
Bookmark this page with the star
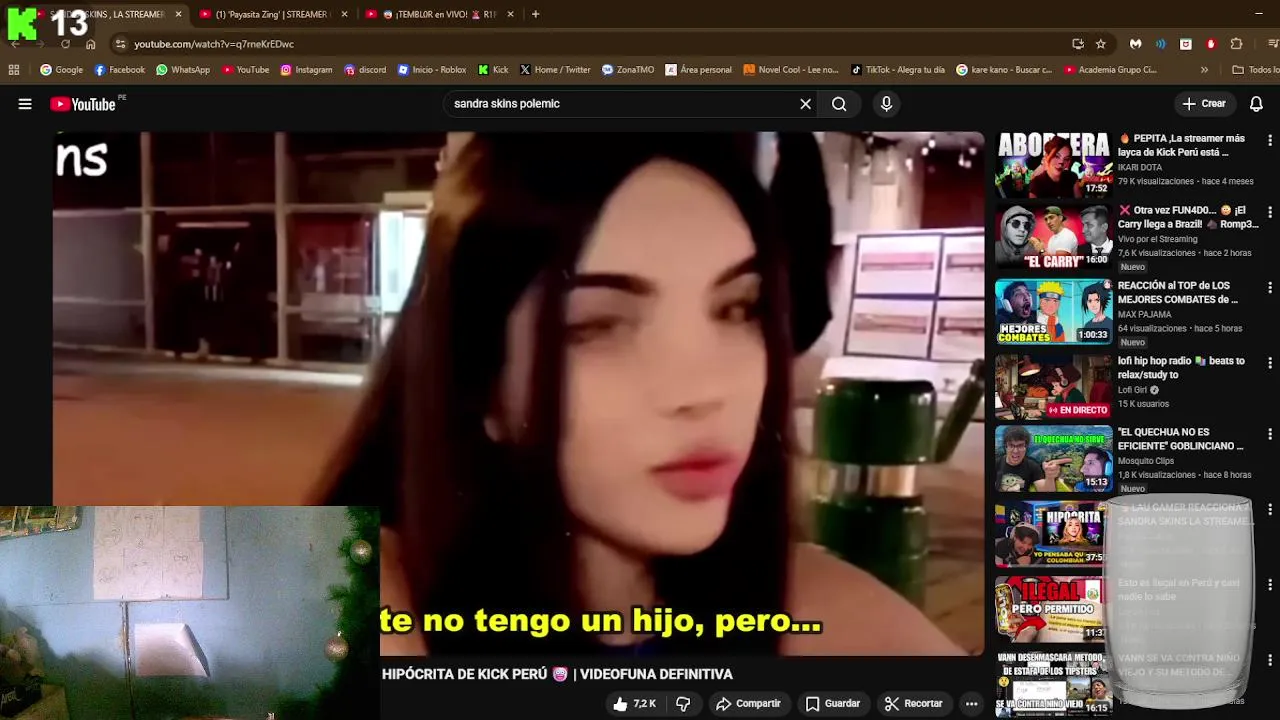click(x=1101, y=44)
